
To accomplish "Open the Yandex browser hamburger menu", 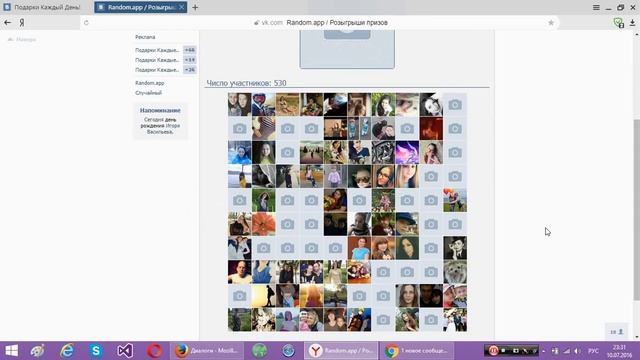I will tap(596, 7).
